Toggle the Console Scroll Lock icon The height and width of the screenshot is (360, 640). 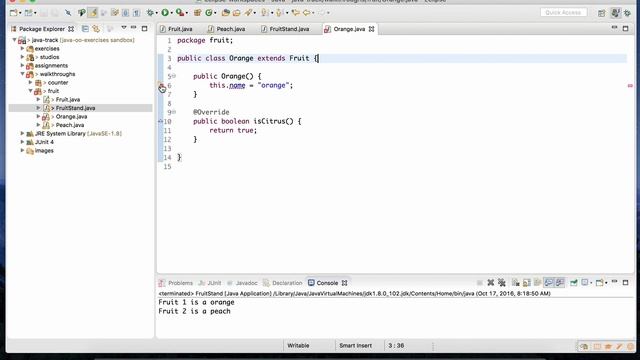pos(527,282)
